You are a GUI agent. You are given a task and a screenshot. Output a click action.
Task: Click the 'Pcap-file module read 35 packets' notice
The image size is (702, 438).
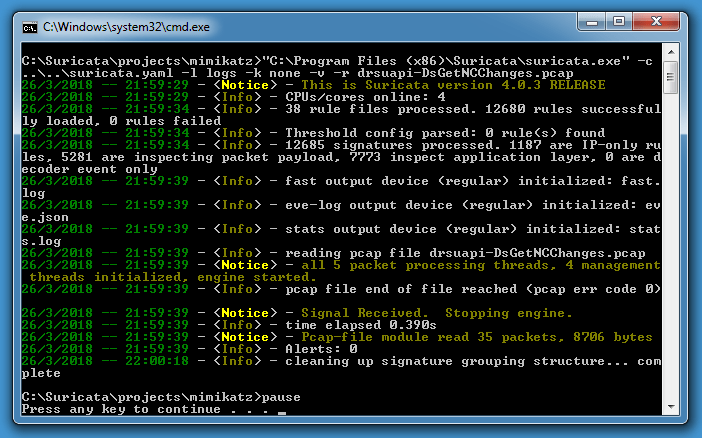pos(476,337)
